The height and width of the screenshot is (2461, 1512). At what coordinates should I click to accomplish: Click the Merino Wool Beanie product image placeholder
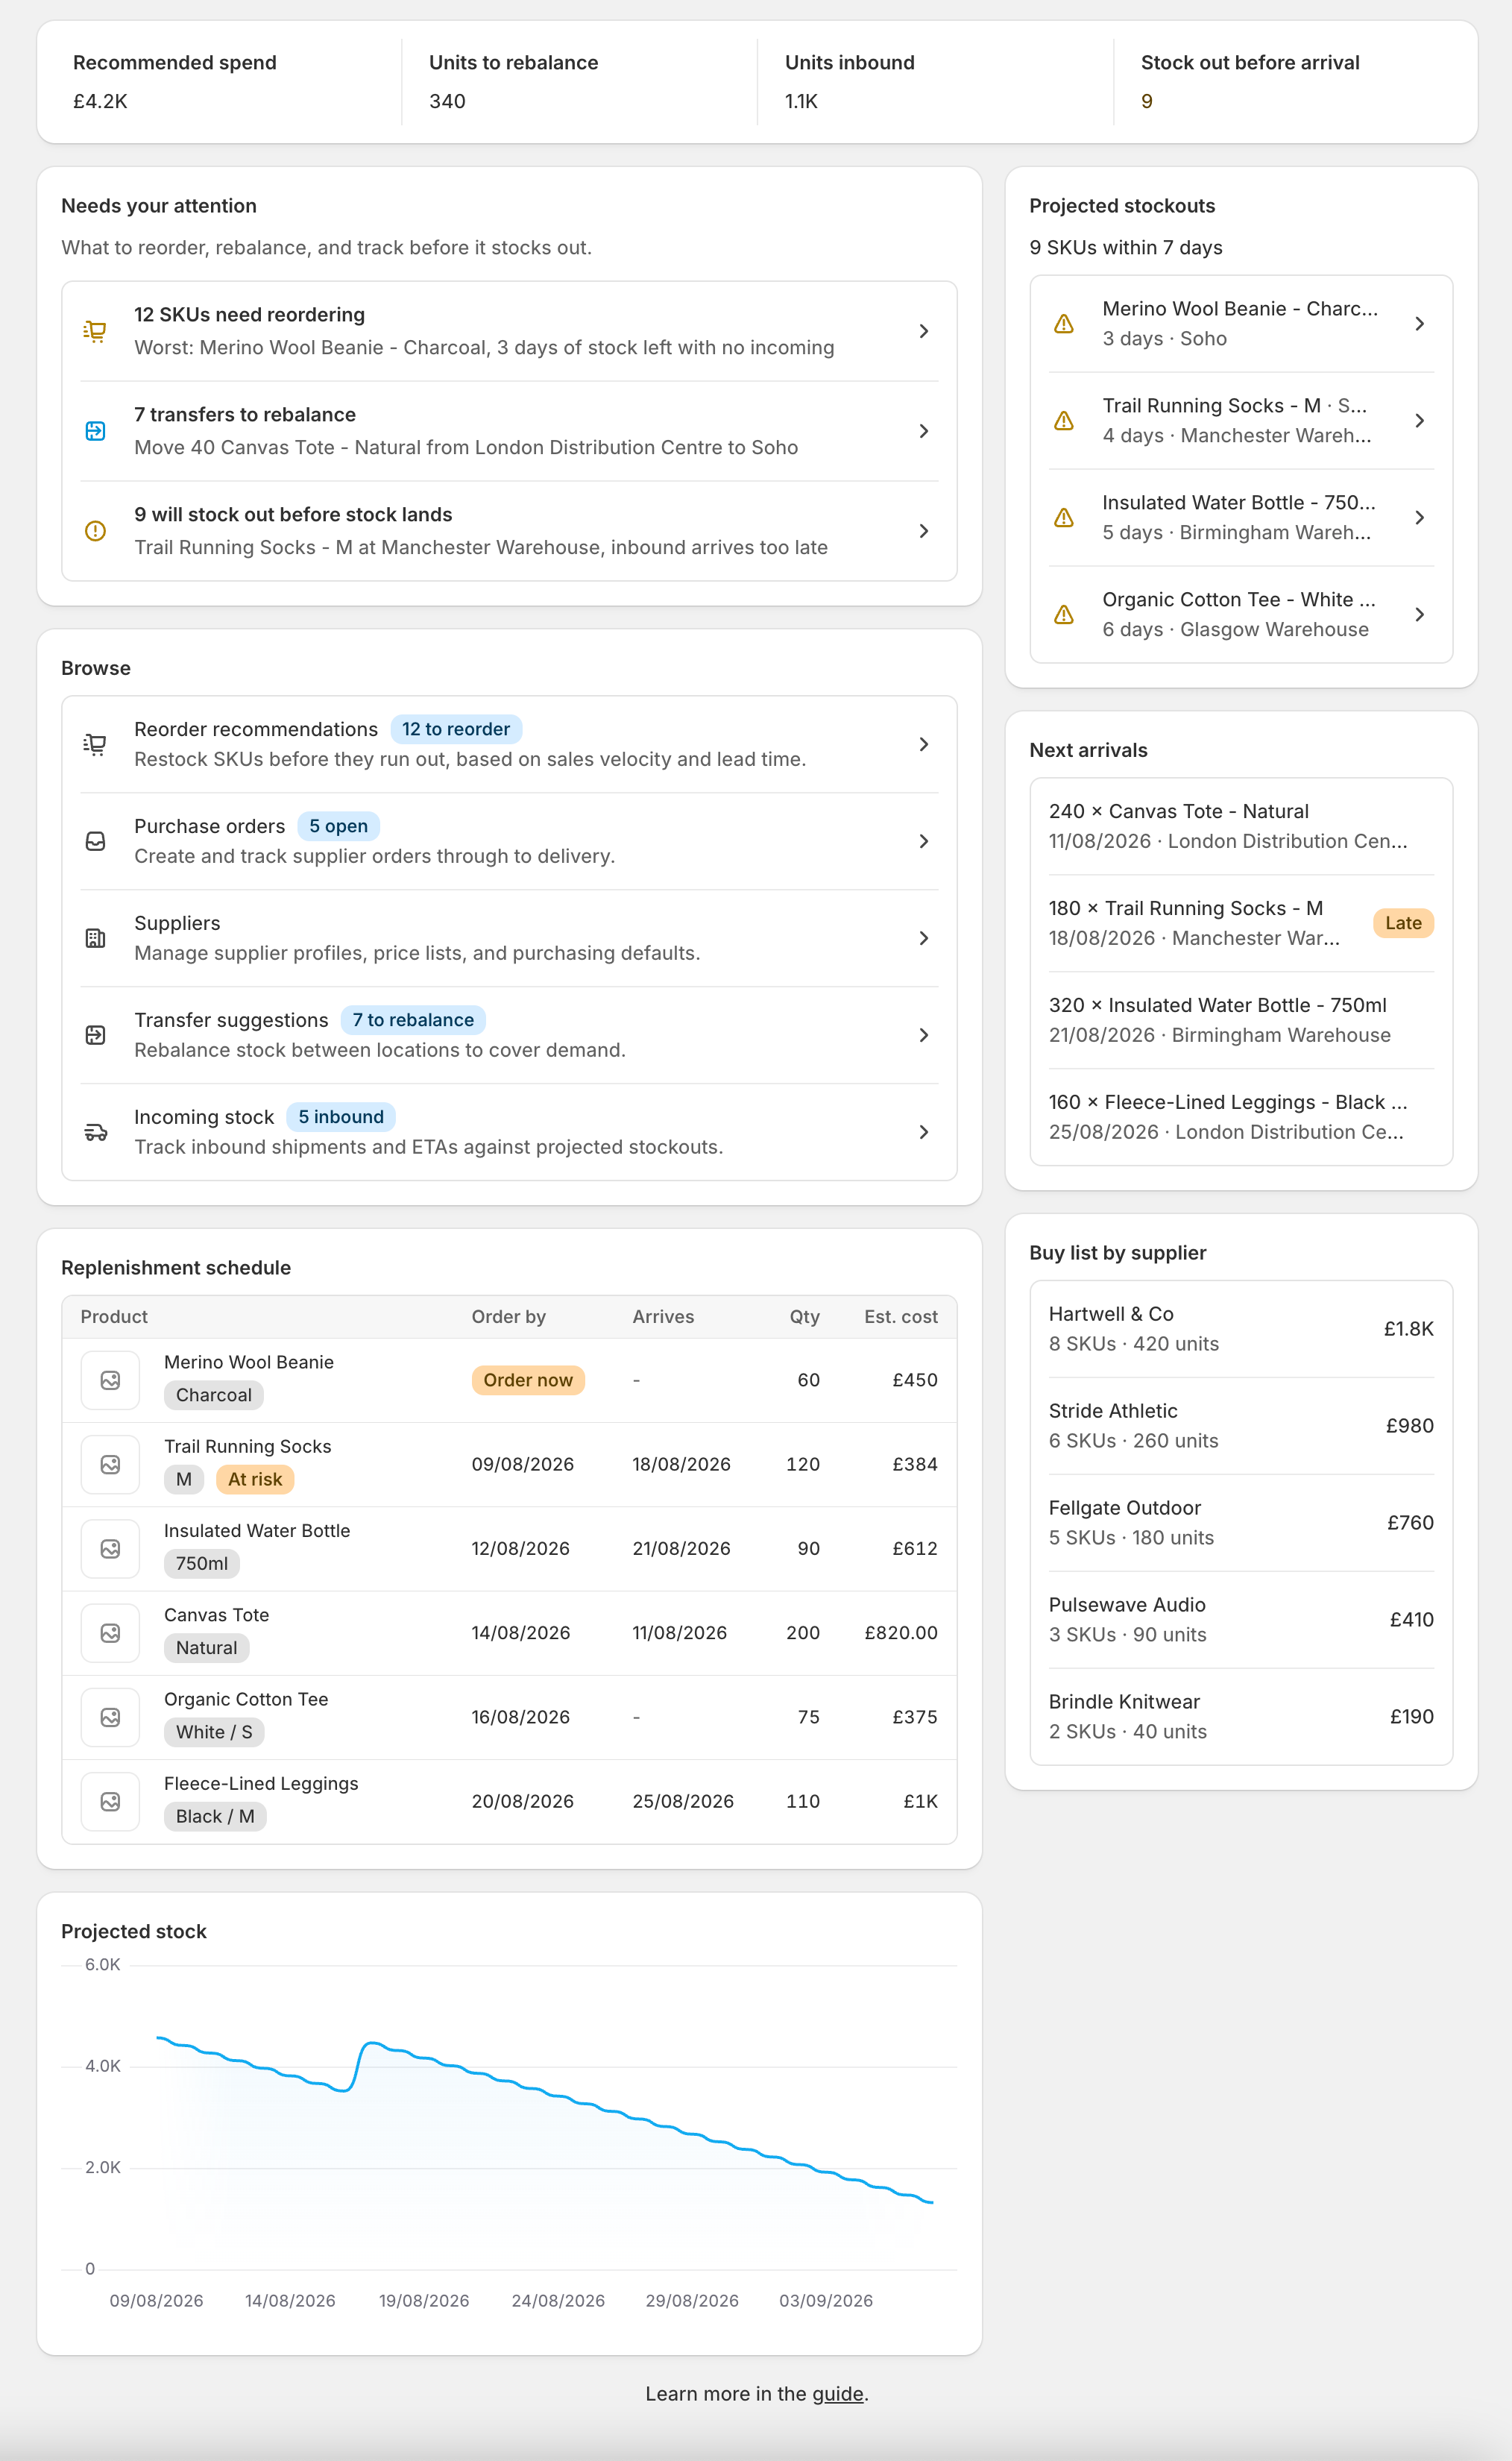tap(110, 1380)
